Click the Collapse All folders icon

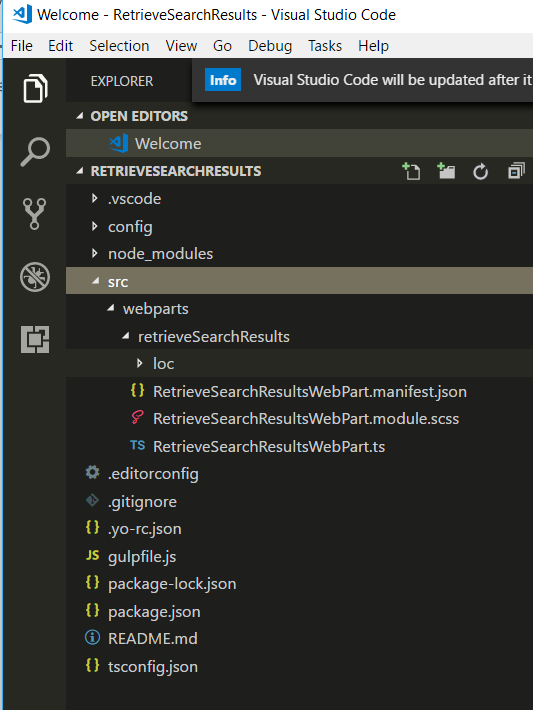pyautogui.click(x=516, y=171)
